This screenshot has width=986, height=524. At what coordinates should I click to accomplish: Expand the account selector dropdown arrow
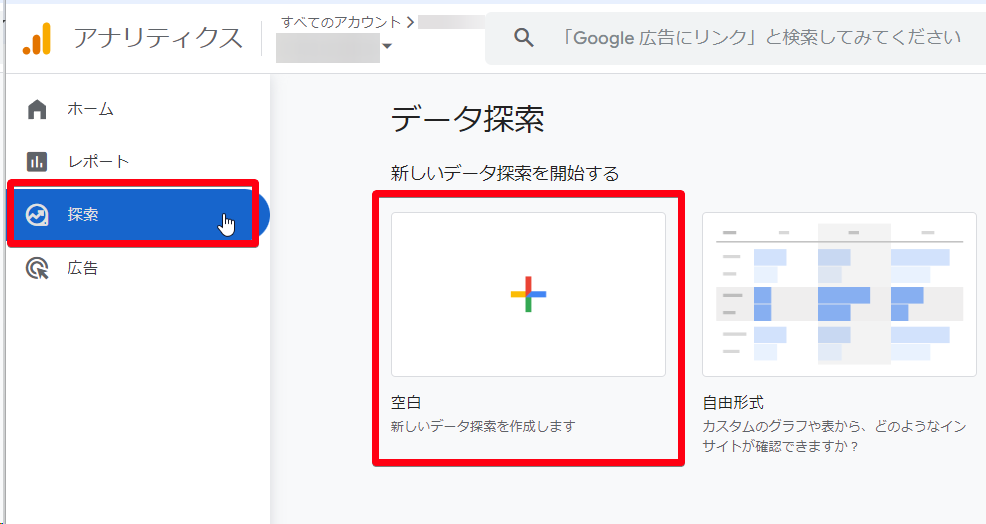coord(387,46)
